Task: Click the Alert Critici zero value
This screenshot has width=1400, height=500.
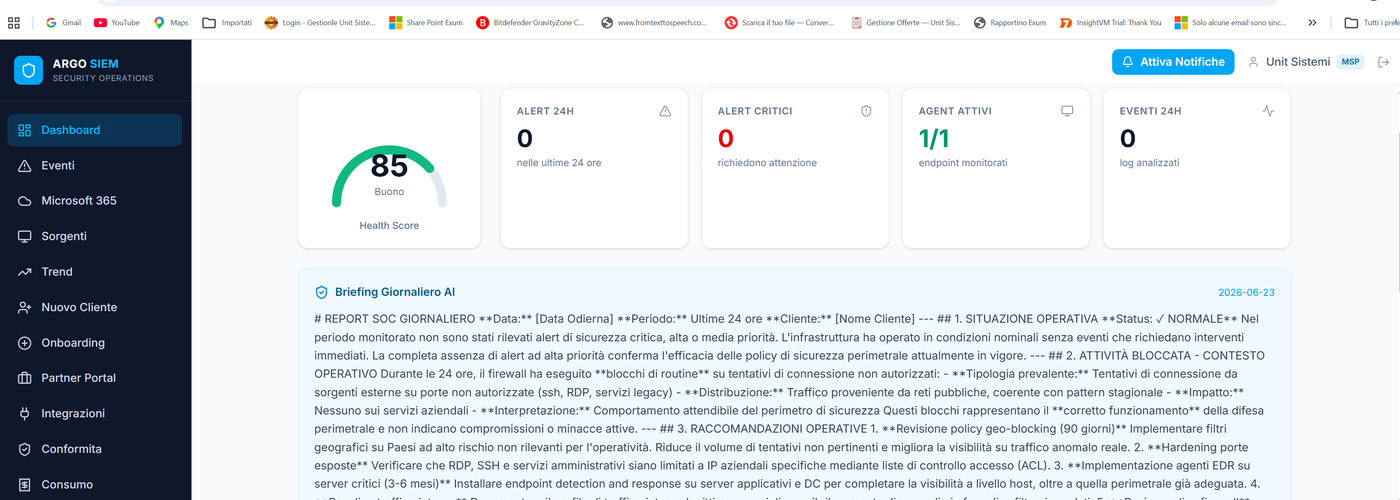Action: (x=726, y=138)
